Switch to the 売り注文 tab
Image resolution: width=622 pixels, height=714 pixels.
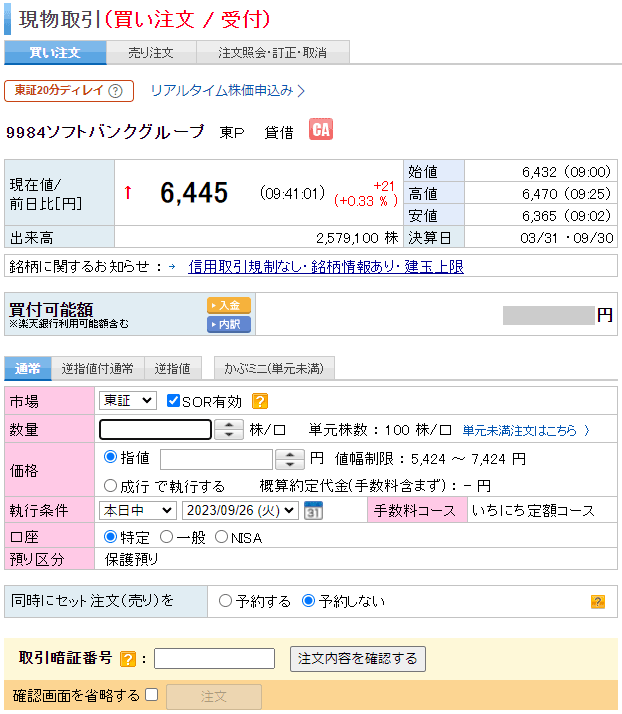click(x=151, y=53)
